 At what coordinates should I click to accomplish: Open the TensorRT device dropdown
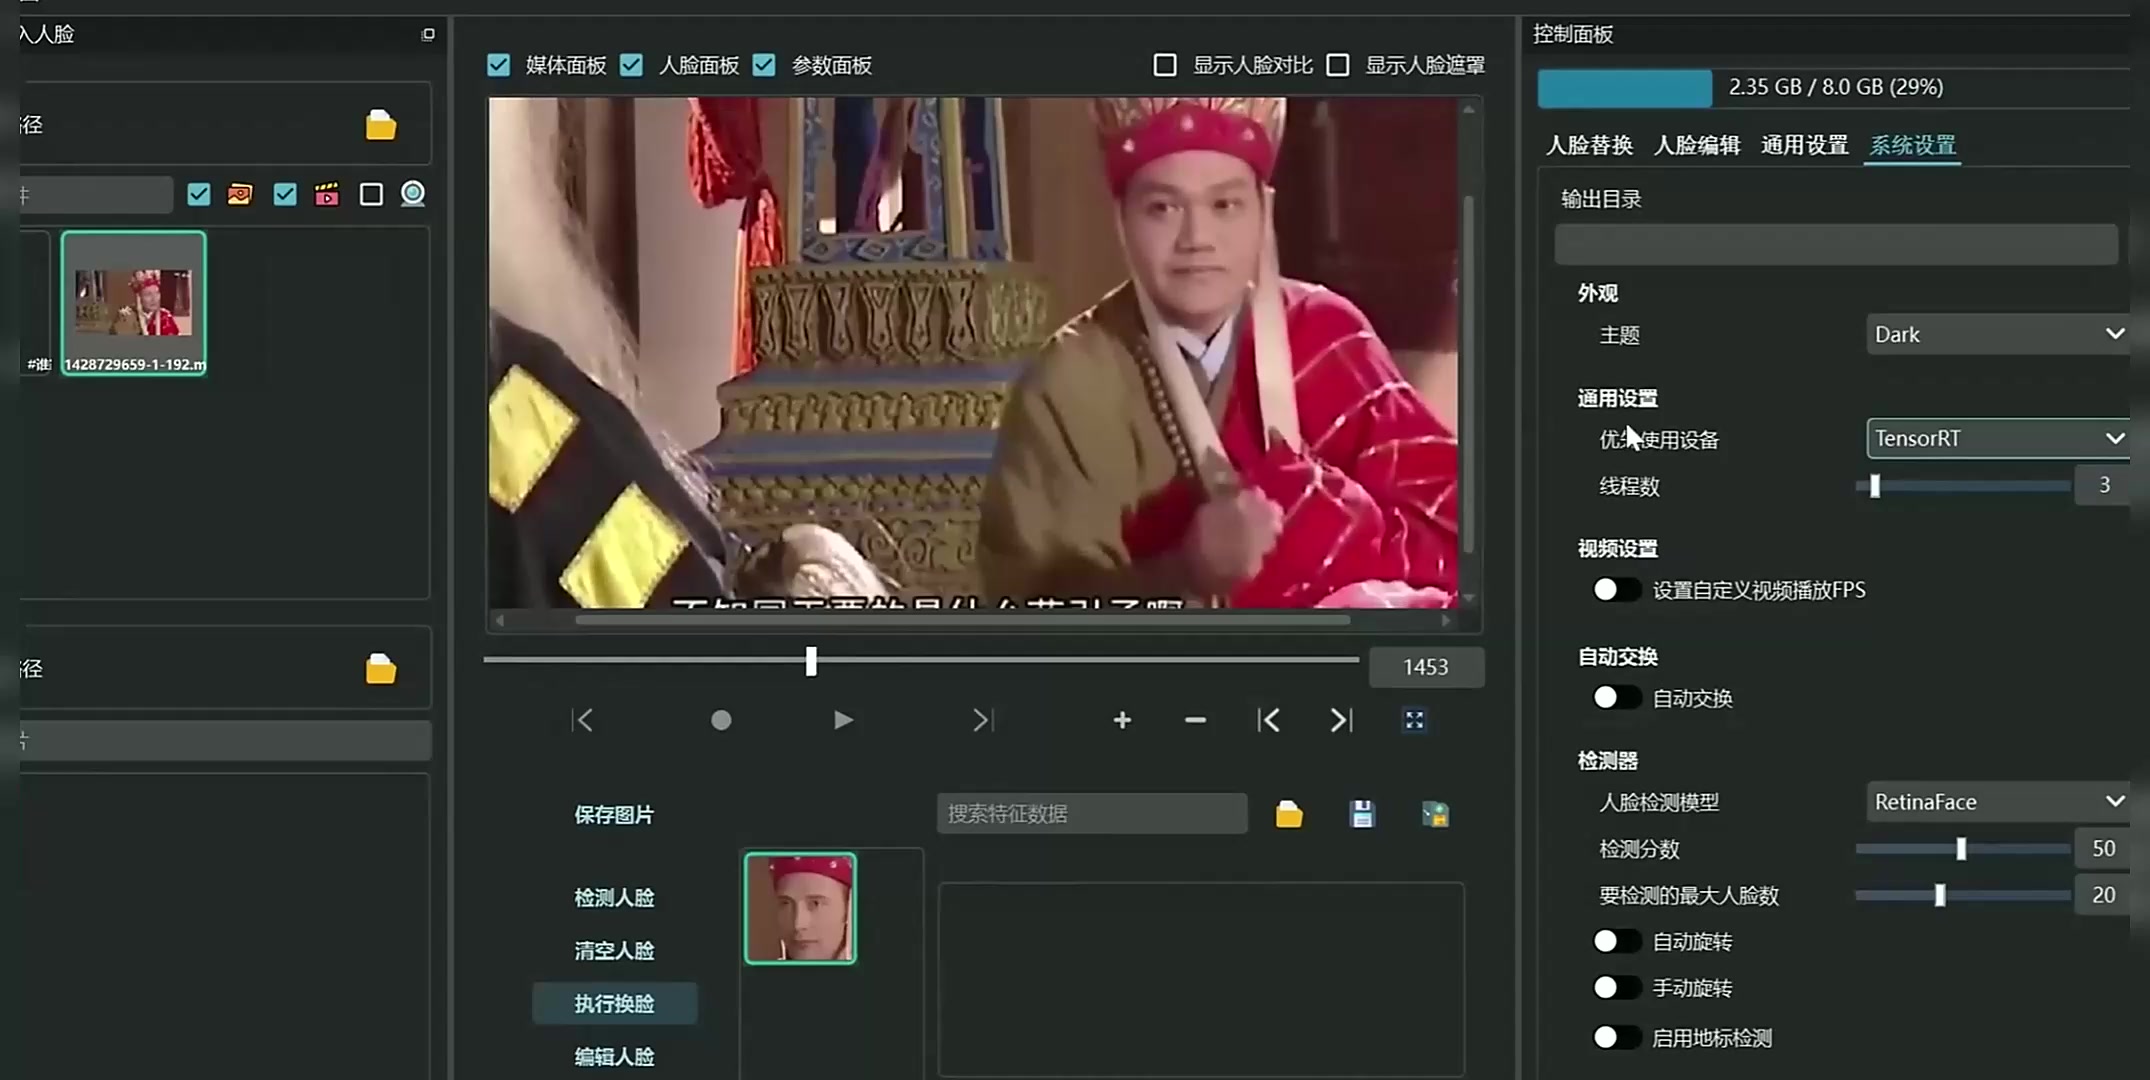[x=1997, y=438]
